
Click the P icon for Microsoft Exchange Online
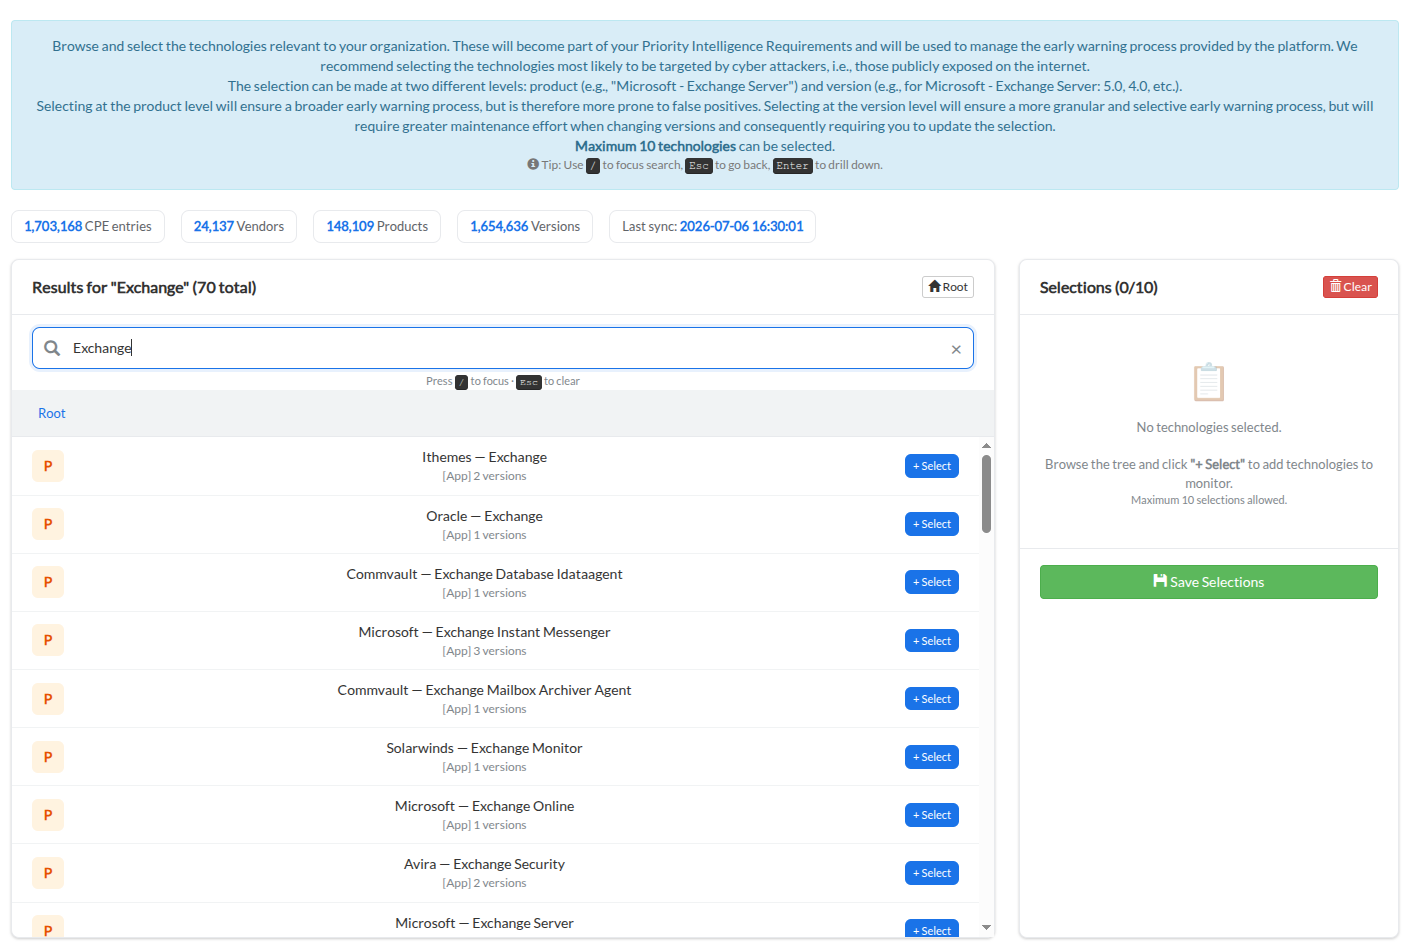click(48, 815)
